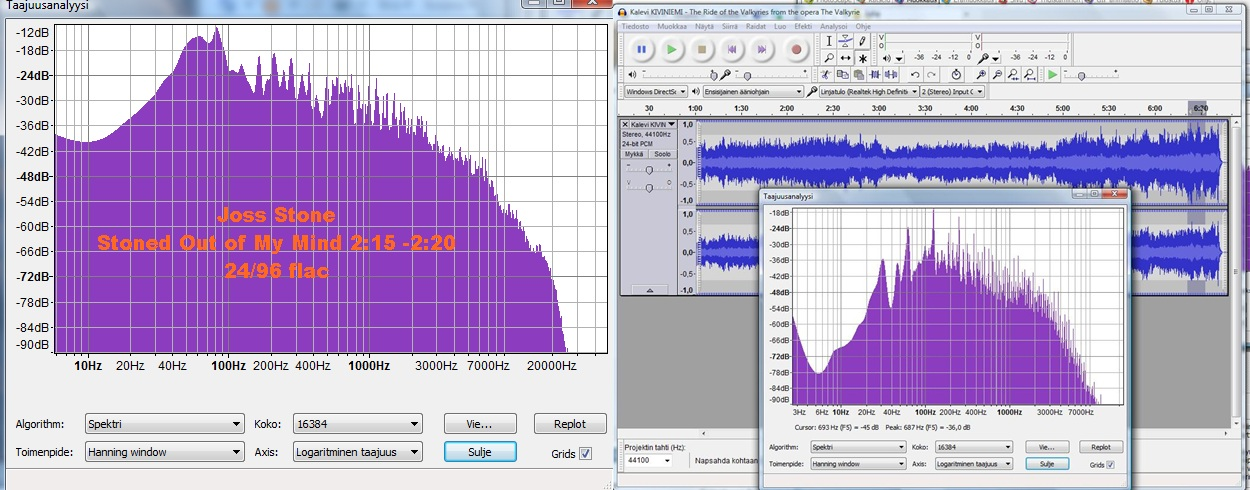Image resolution: width=1250 pixels, height=490 pixels.
Task: Redo the last undone edit
Action: coord(931,75)
